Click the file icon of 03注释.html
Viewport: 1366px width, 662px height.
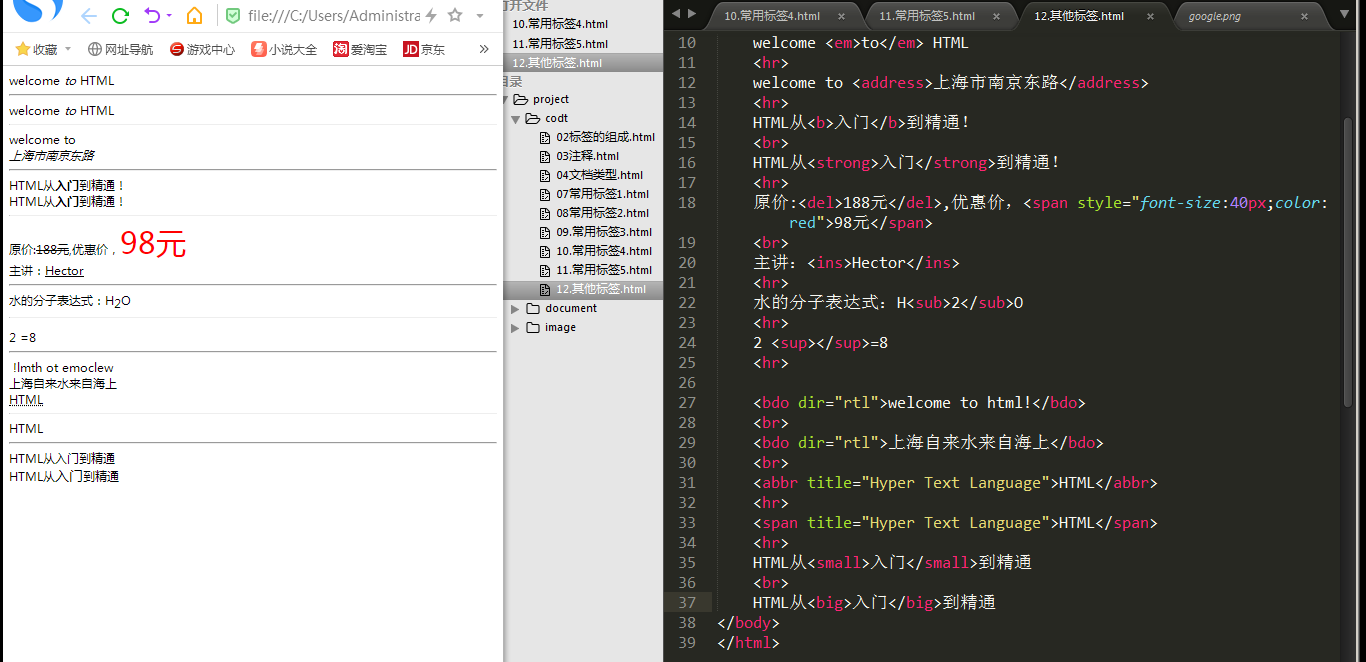tap(545, 156)
